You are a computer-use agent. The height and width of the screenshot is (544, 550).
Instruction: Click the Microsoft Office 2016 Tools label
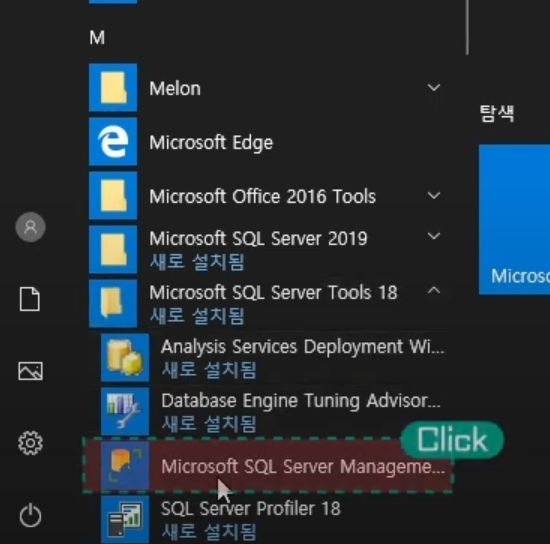click(263, 196)
